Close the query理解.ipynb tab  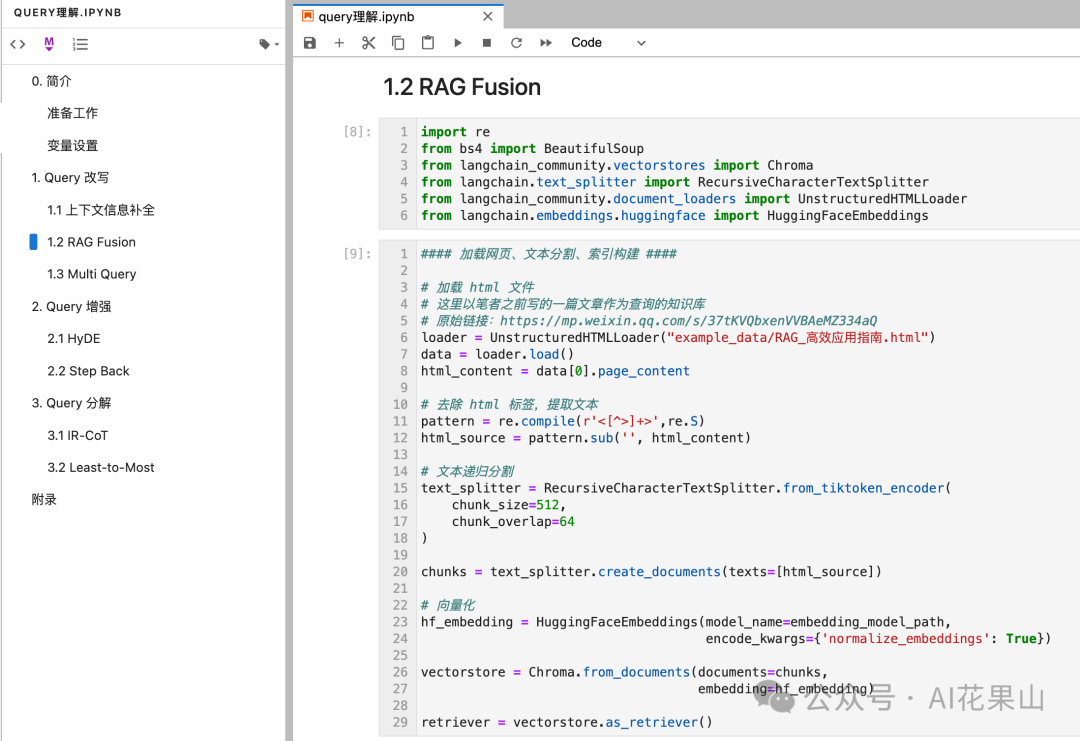coord(488,17)
